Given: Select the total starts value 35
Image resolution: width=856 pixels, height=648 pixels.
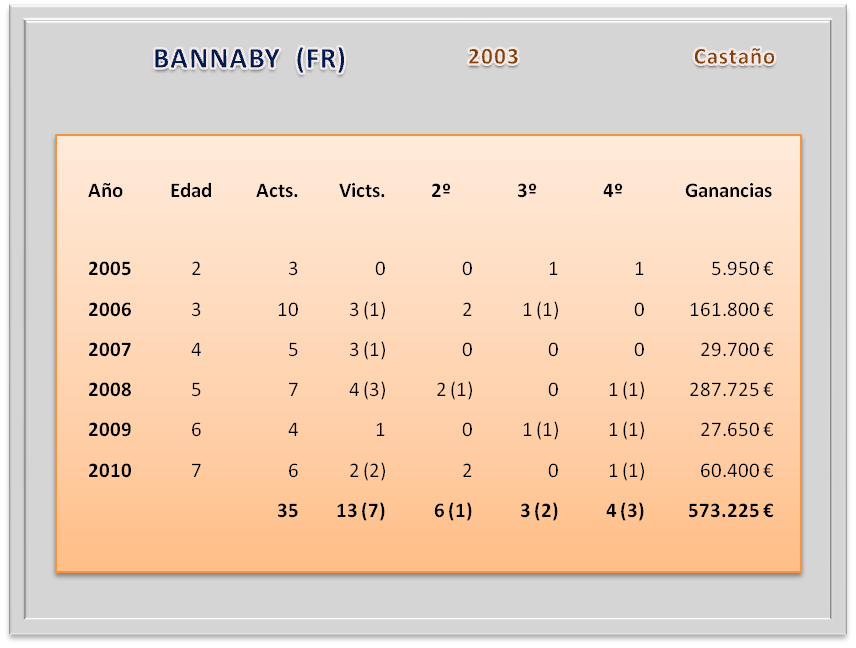Looking at the screenshot, I should pos(288,510).
